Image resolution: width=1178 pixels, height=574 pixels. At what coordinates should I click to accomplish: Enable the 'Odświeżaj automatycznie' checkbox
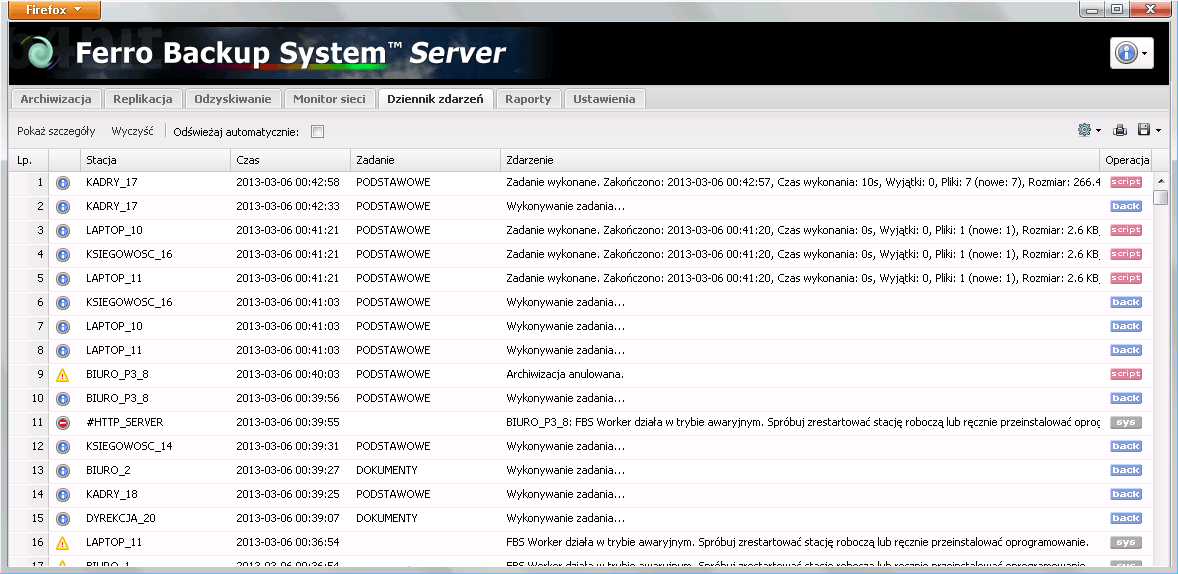pos(317,131)
